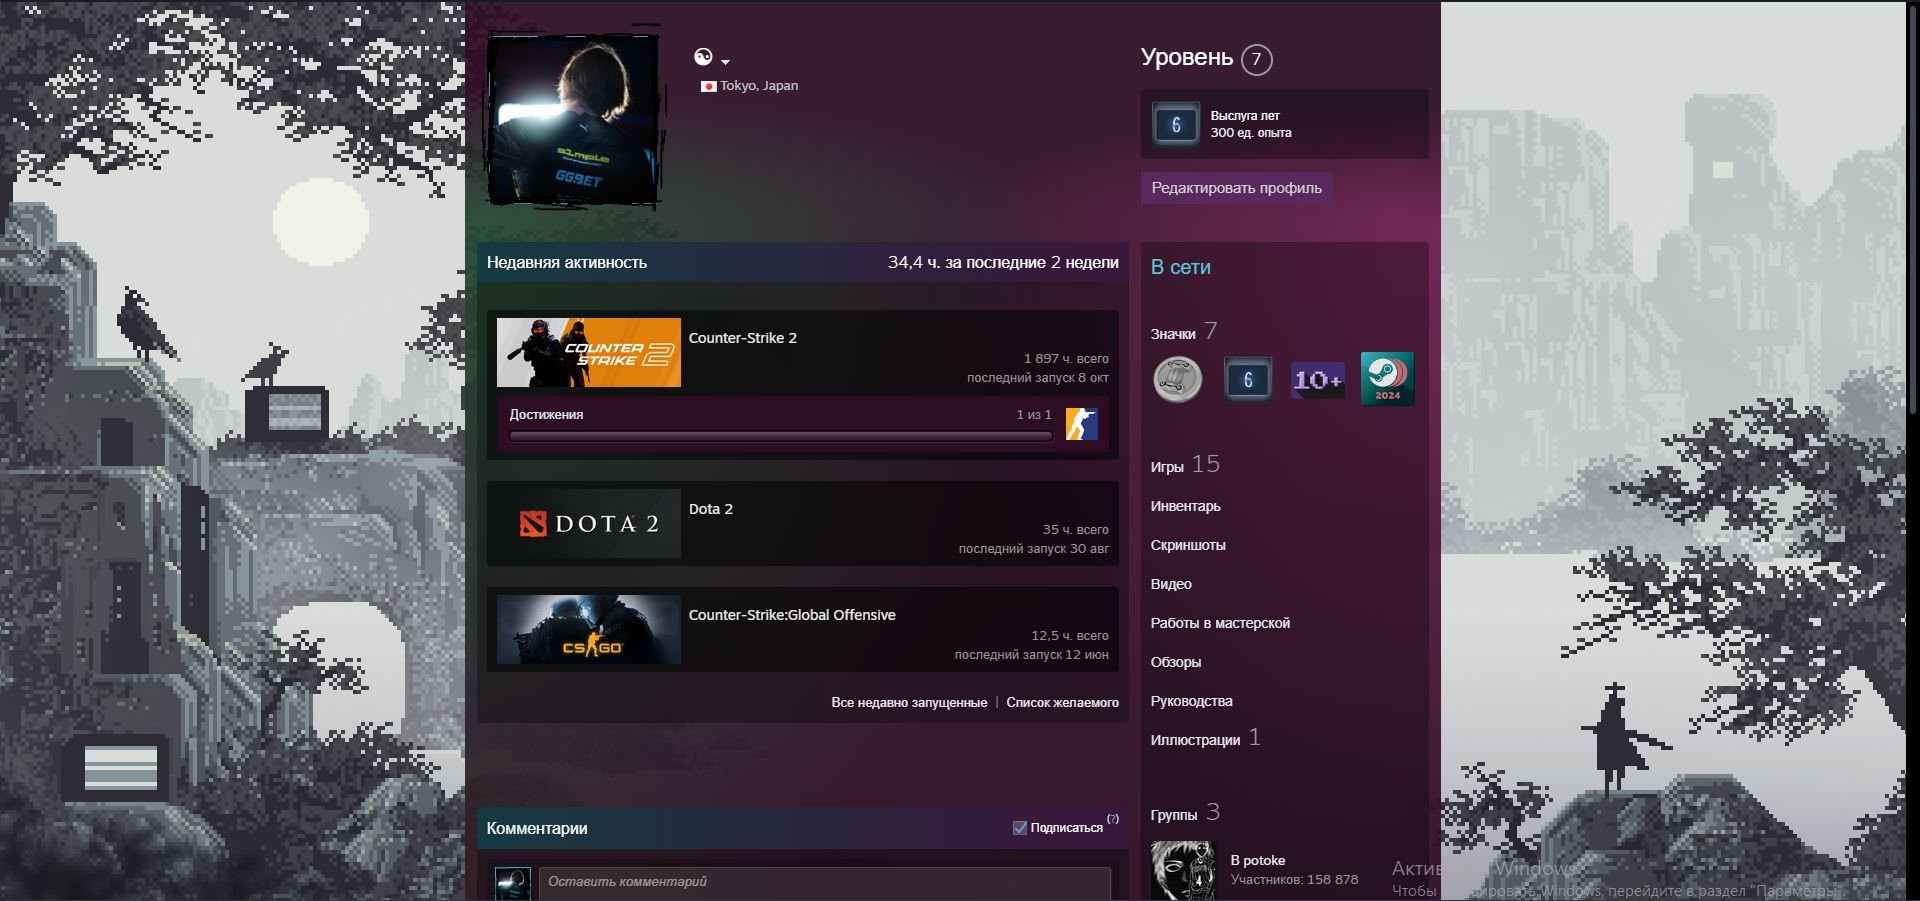Open Скриншоты screenshots section

1188,545
